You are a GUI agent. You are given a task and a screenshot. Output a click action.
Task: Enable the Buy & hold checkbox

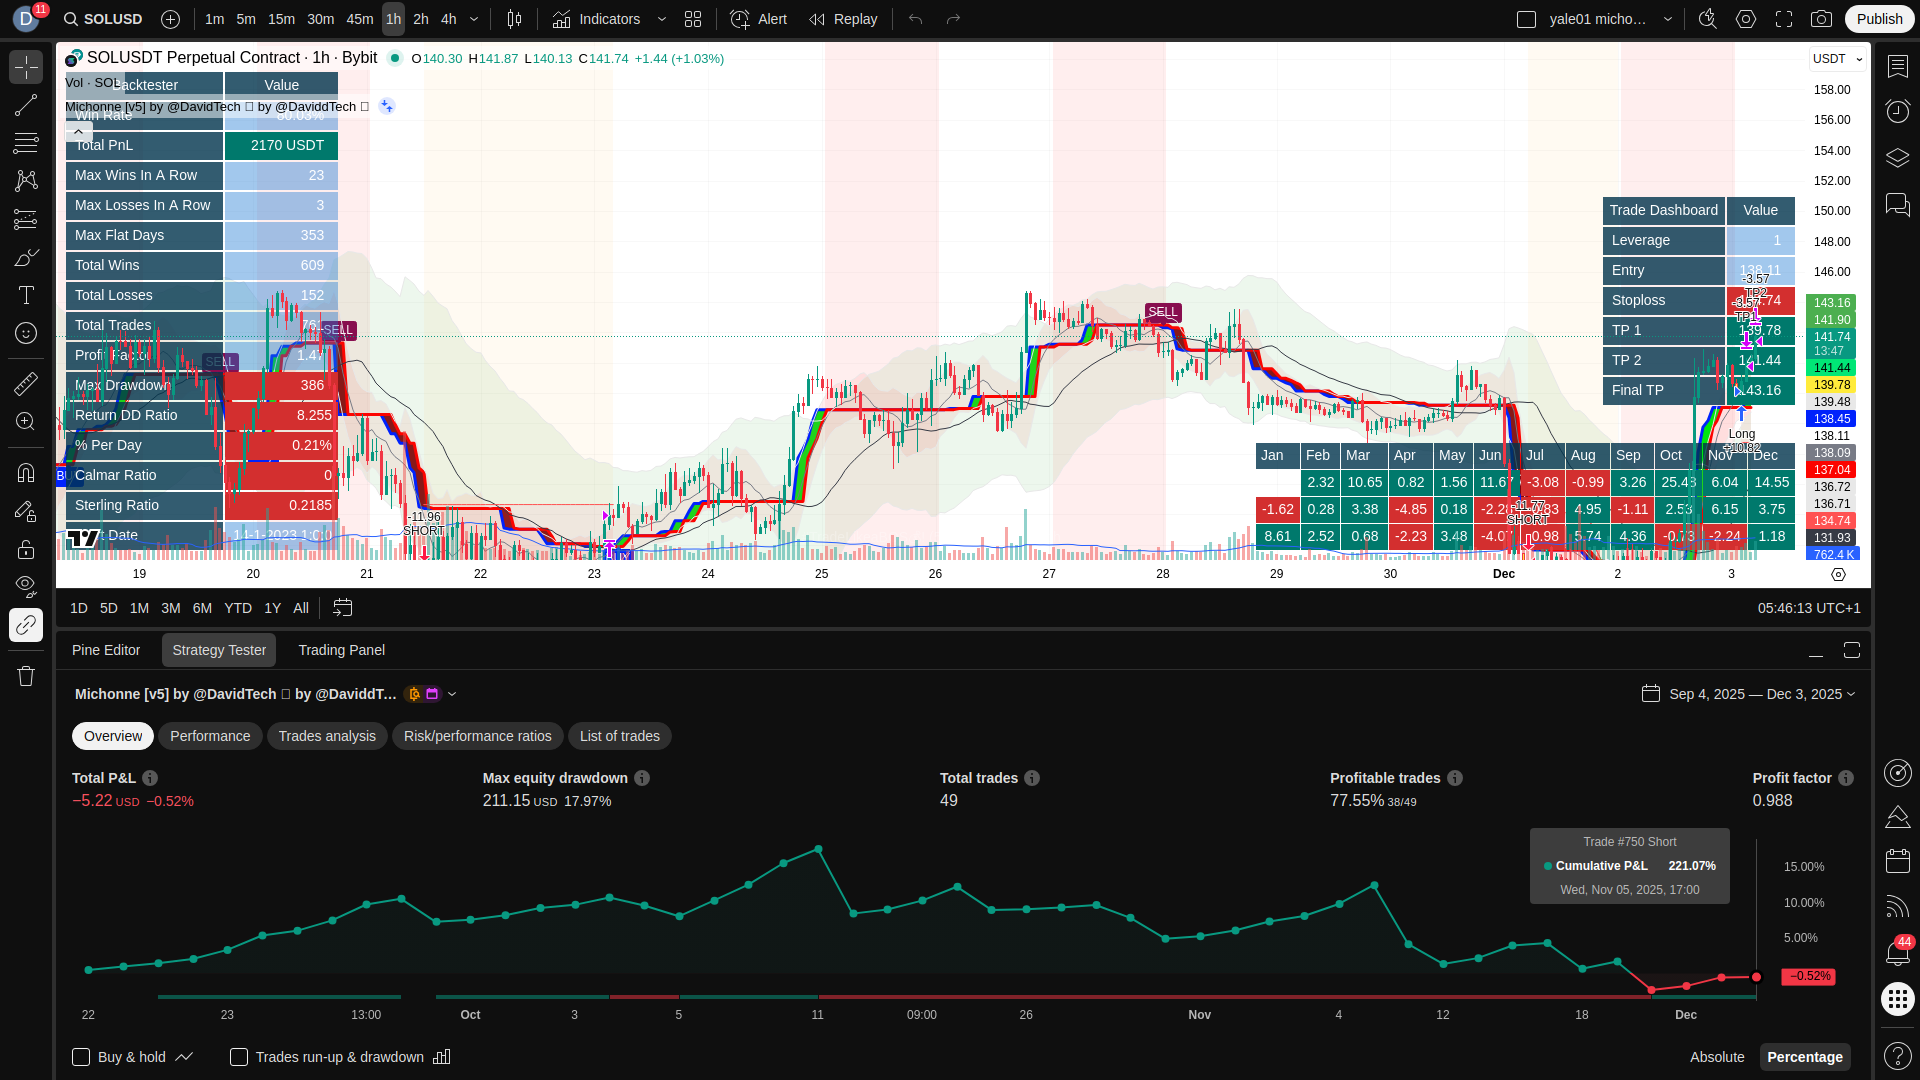(82, 1057)
